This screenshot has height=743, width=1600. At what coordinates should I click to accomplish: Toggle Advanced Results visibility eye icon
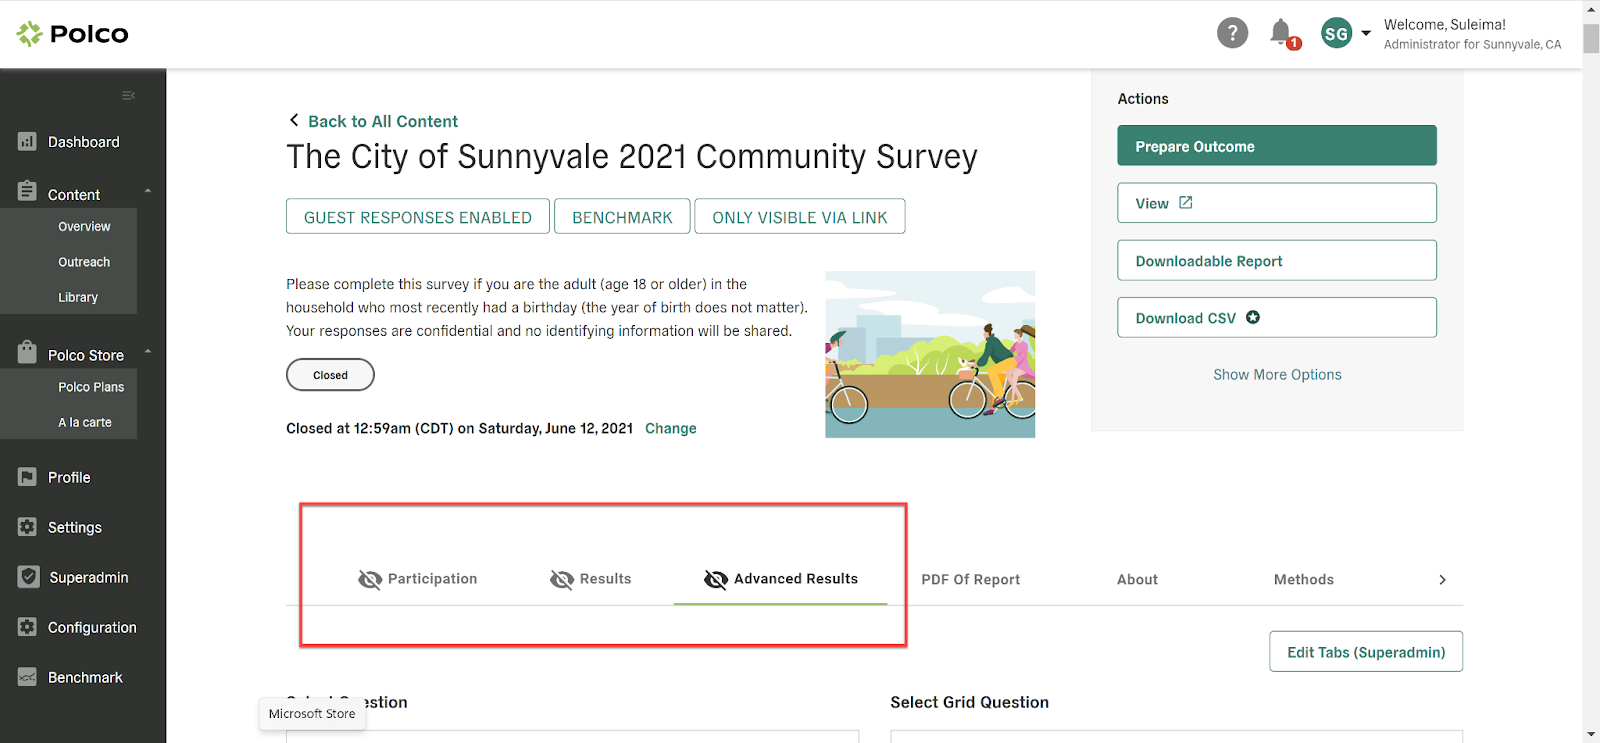716,580
